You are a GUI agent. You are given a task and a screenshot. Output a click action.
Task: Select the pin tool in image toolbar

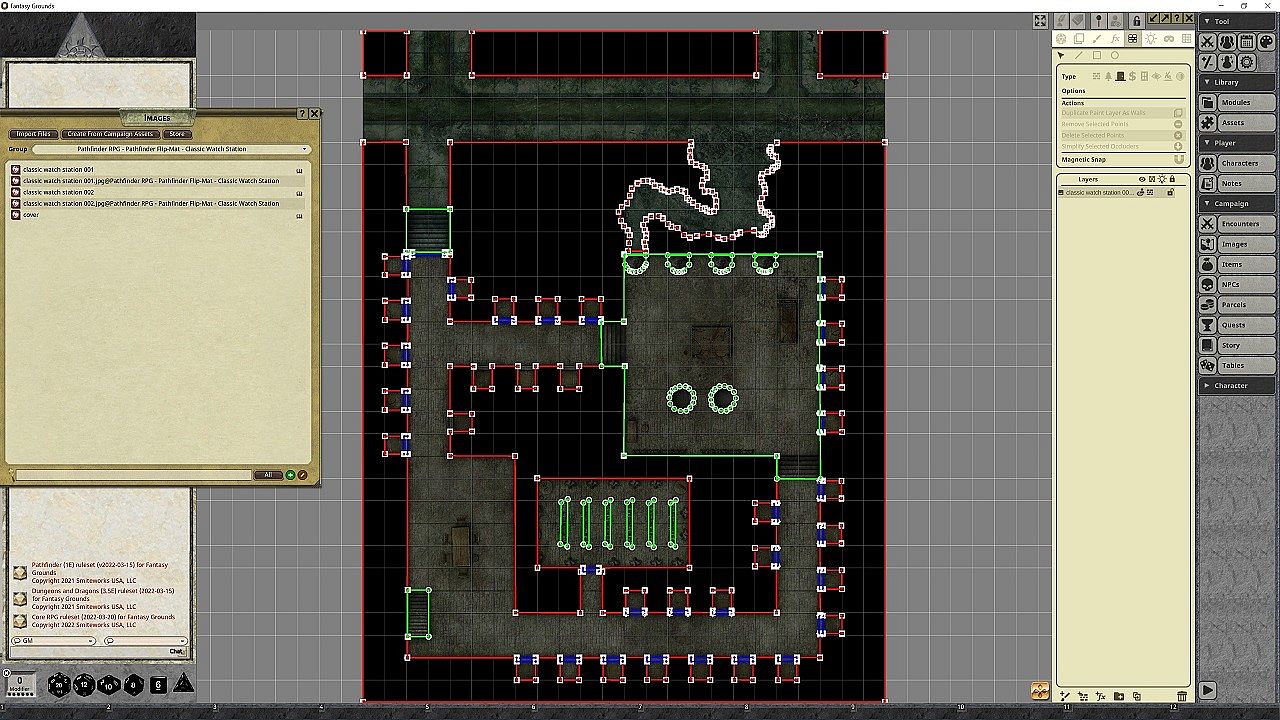pyautogui.click(x=1098, y=21)
